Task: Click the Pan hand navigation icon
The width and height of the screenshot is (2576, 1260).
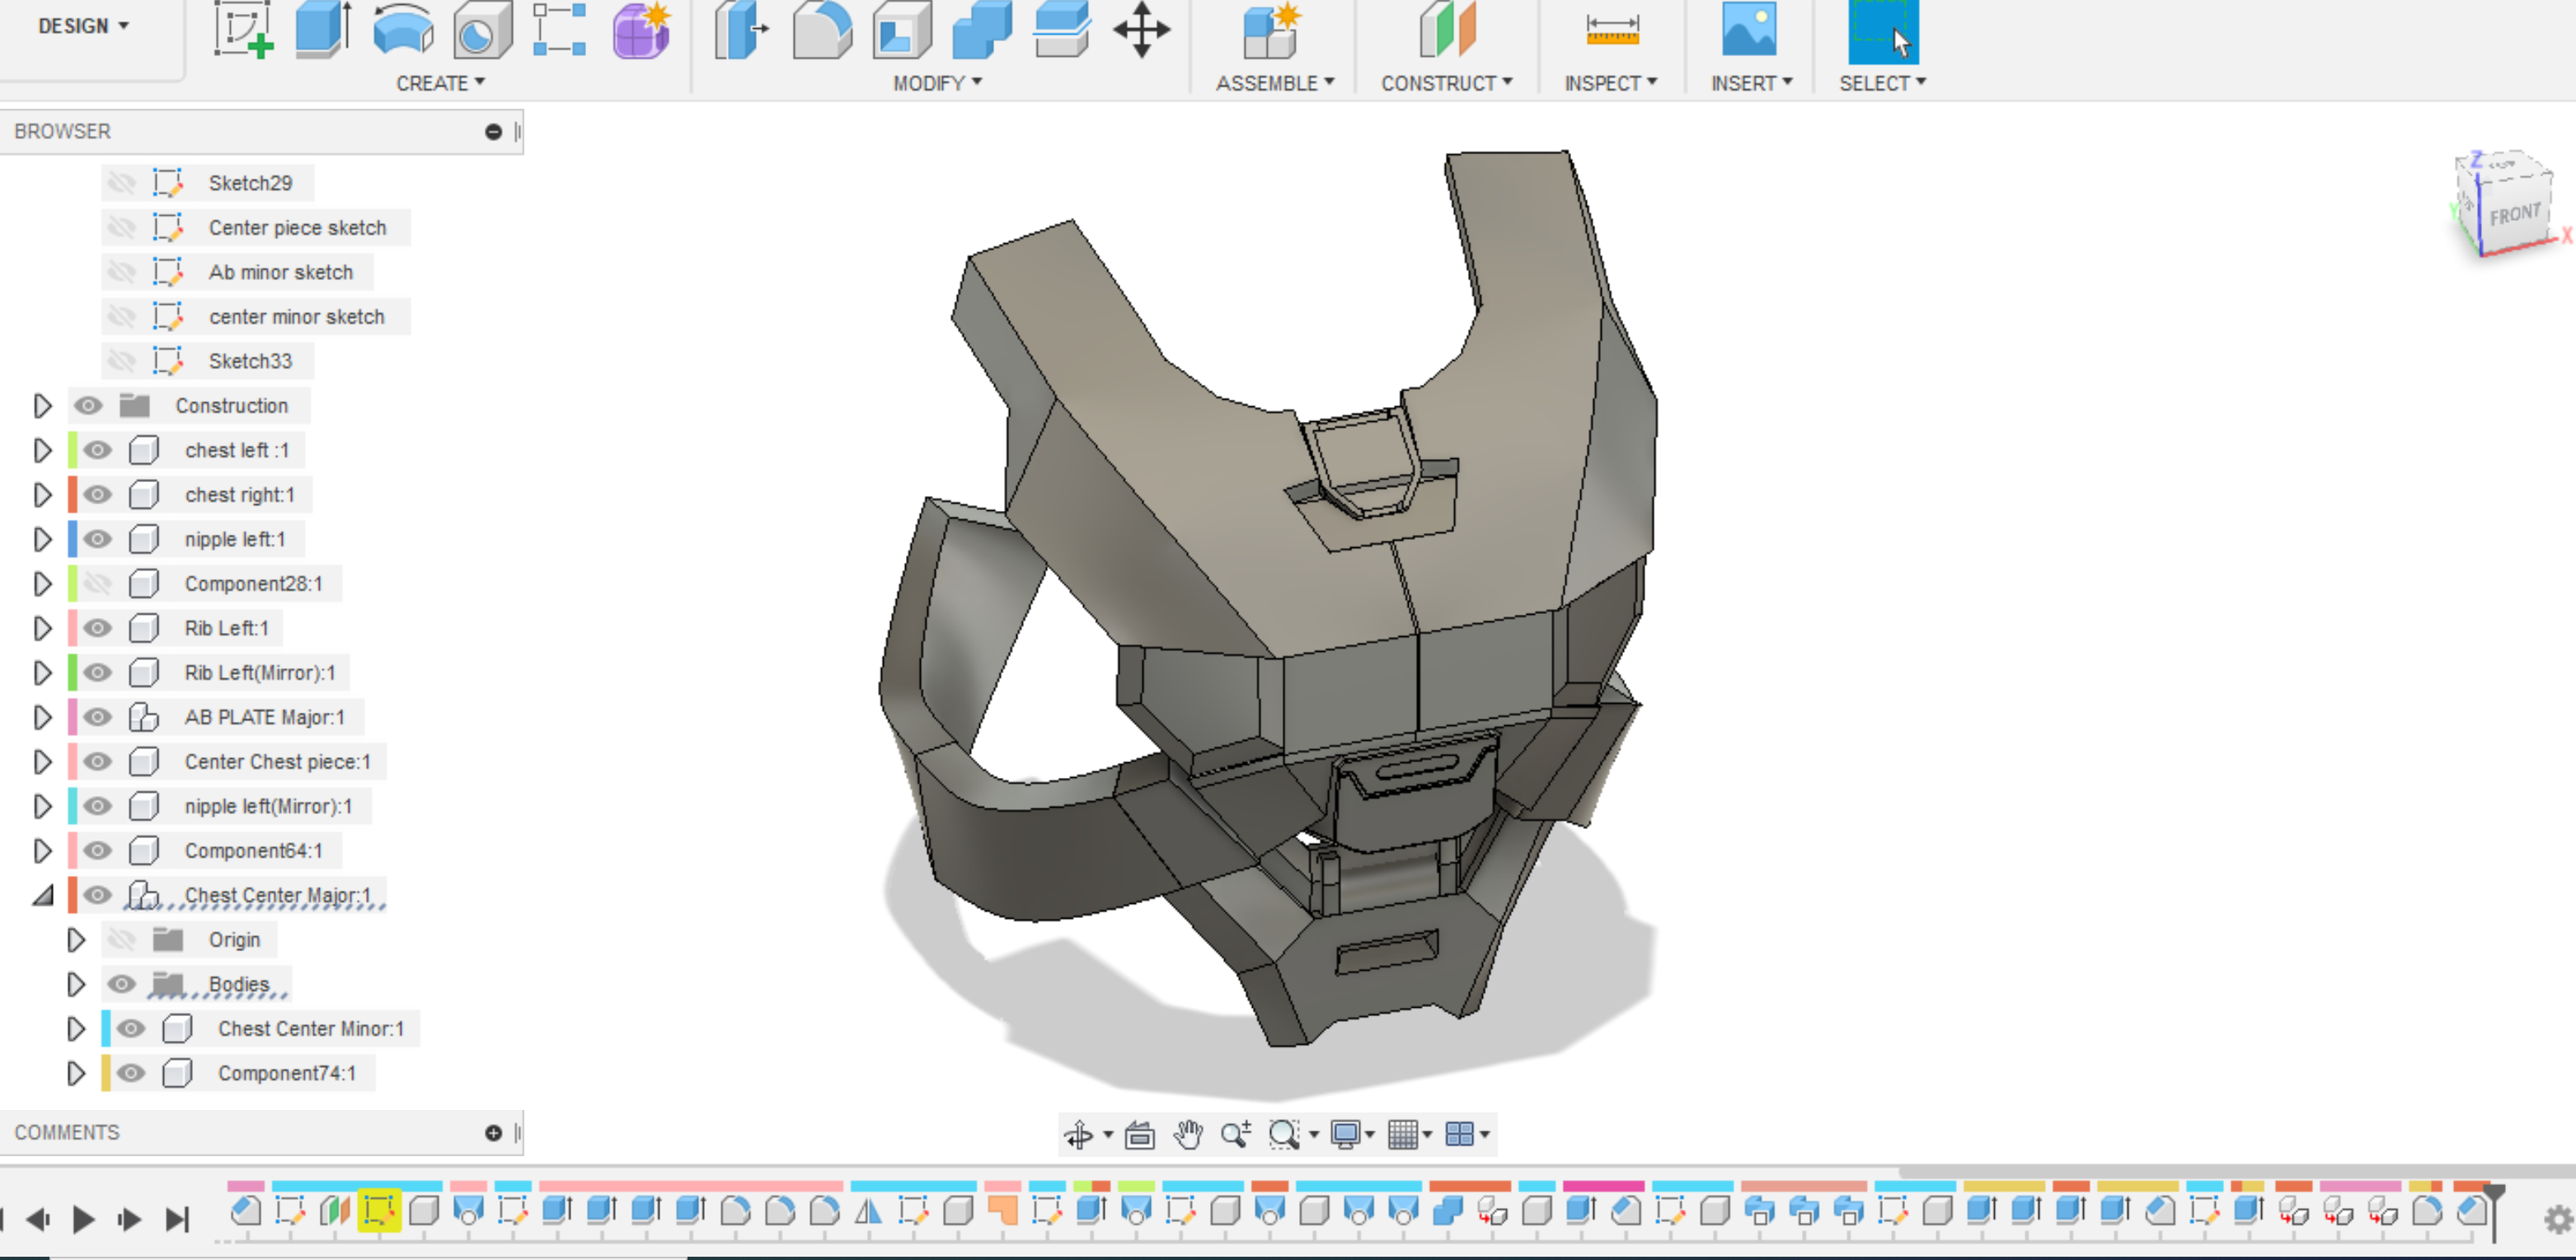Action: pos(1187,1134)
